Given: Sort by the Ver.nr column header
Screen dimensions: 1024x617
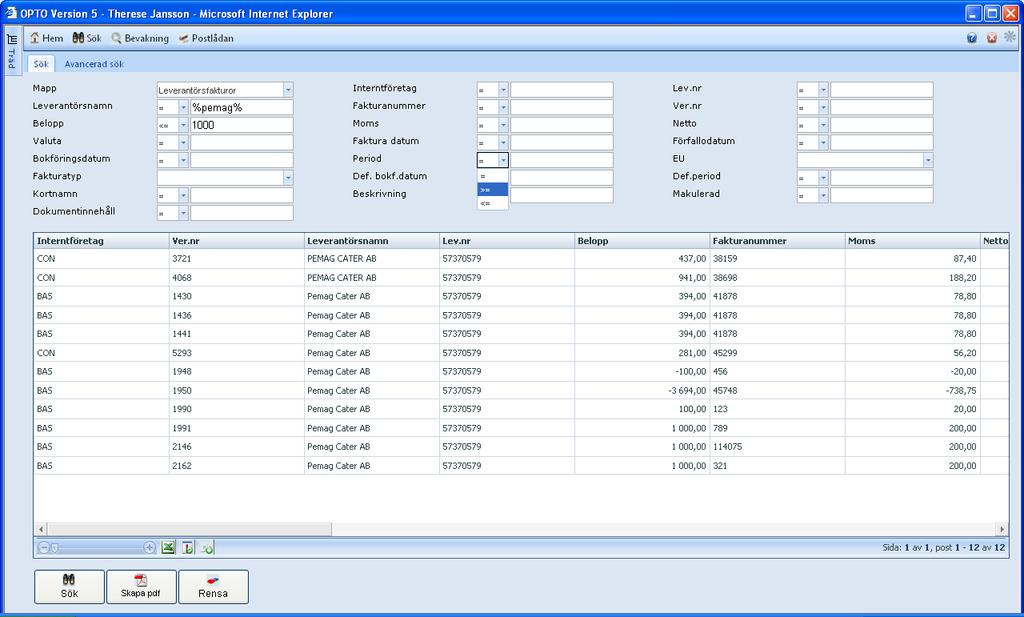Looking at the screenshot, I should point(236,241).
